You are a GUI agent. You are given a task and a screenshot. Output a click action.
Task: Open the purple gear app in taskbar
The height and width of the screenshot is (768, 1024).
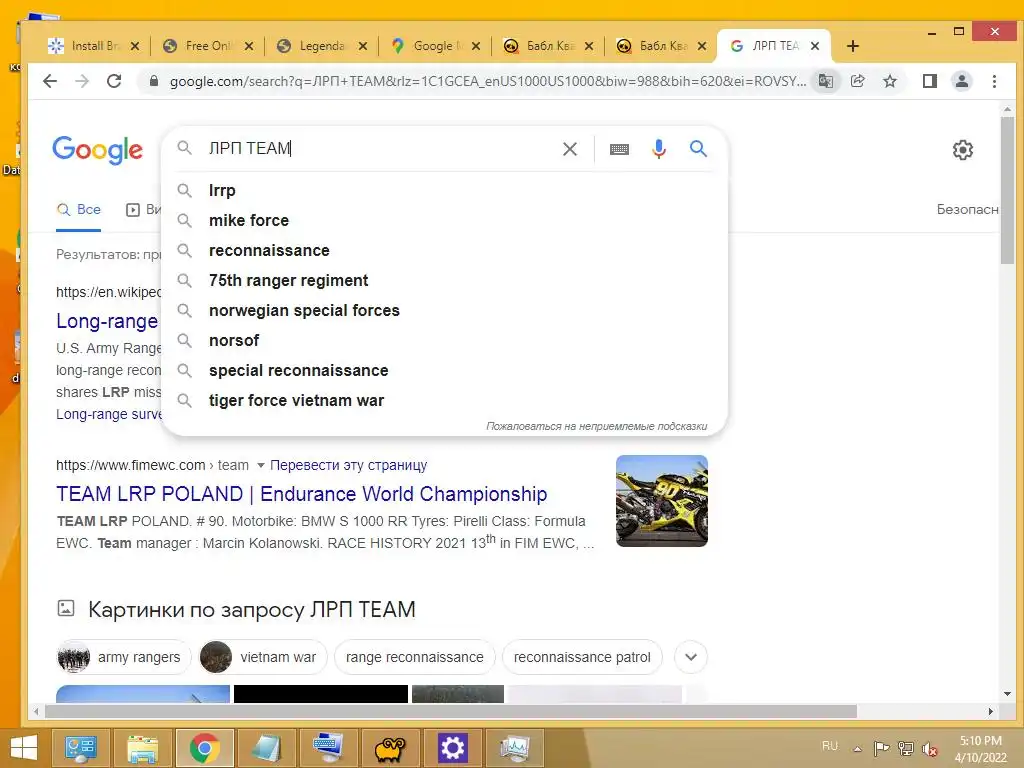point(452,748)
